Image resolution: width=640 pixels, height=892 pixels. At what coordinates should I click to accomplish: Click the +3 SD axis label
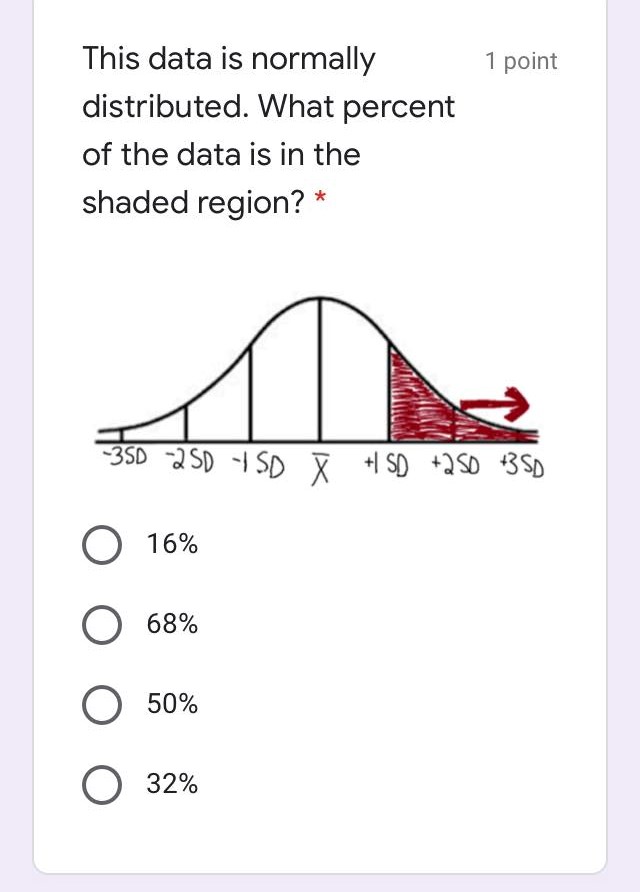pos(520,468)
